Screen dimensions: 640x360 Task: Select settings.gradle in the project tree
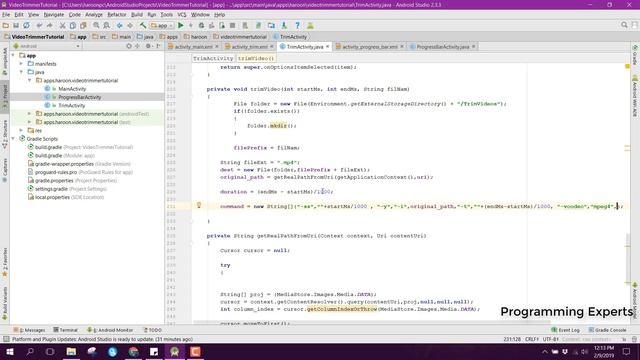51,189
